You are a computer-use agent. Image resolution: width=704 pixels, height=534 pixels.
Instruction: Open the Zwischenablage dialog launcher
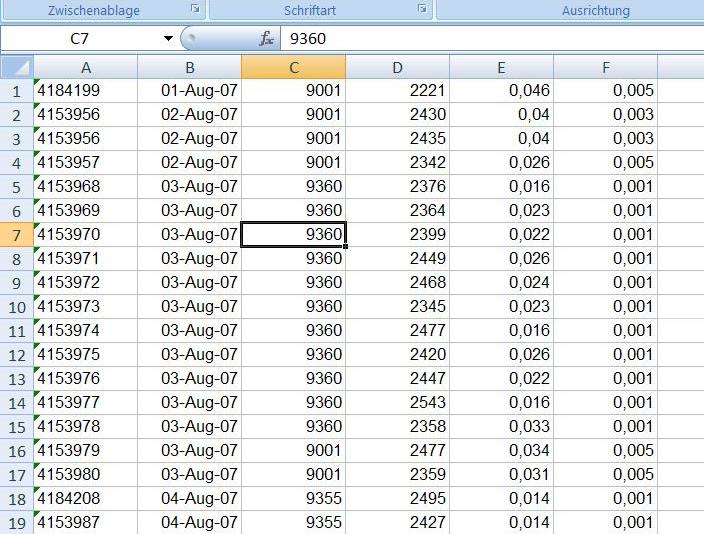coord(195,8)
